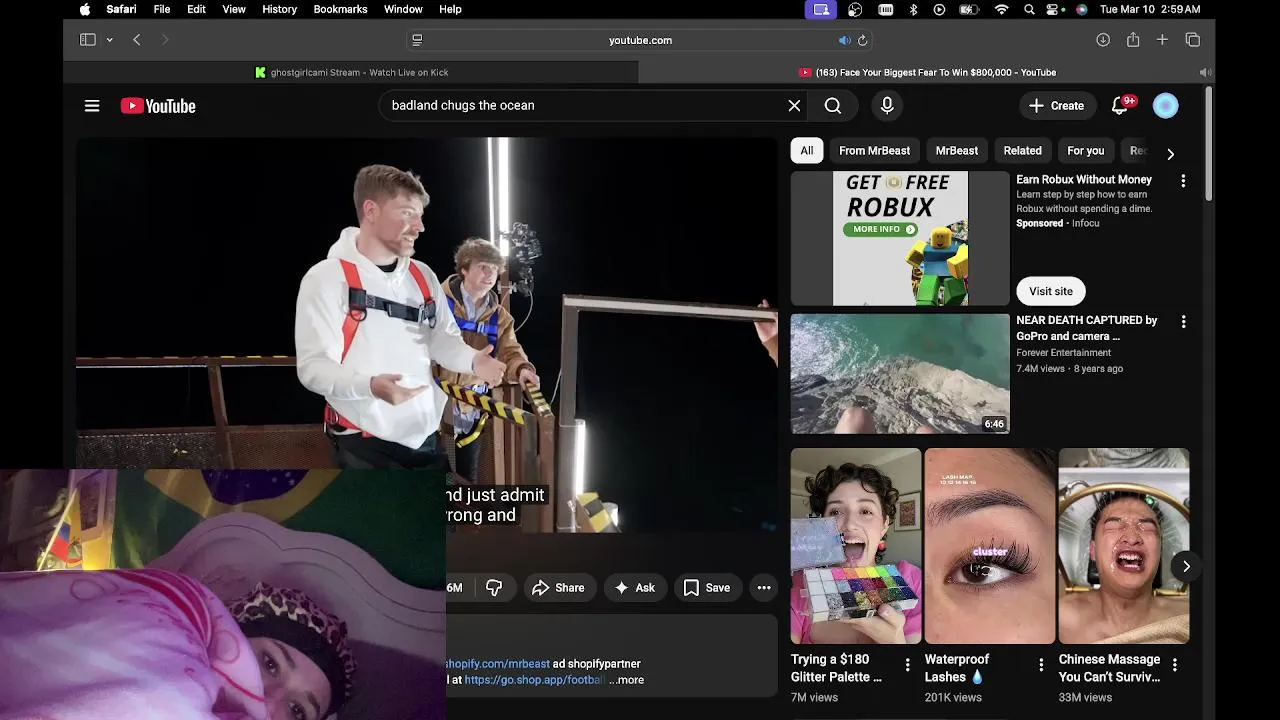Open the GET FREE ROBUX ad thumbnail
This screenshot has width=1280, height=720.
[900, 238]
